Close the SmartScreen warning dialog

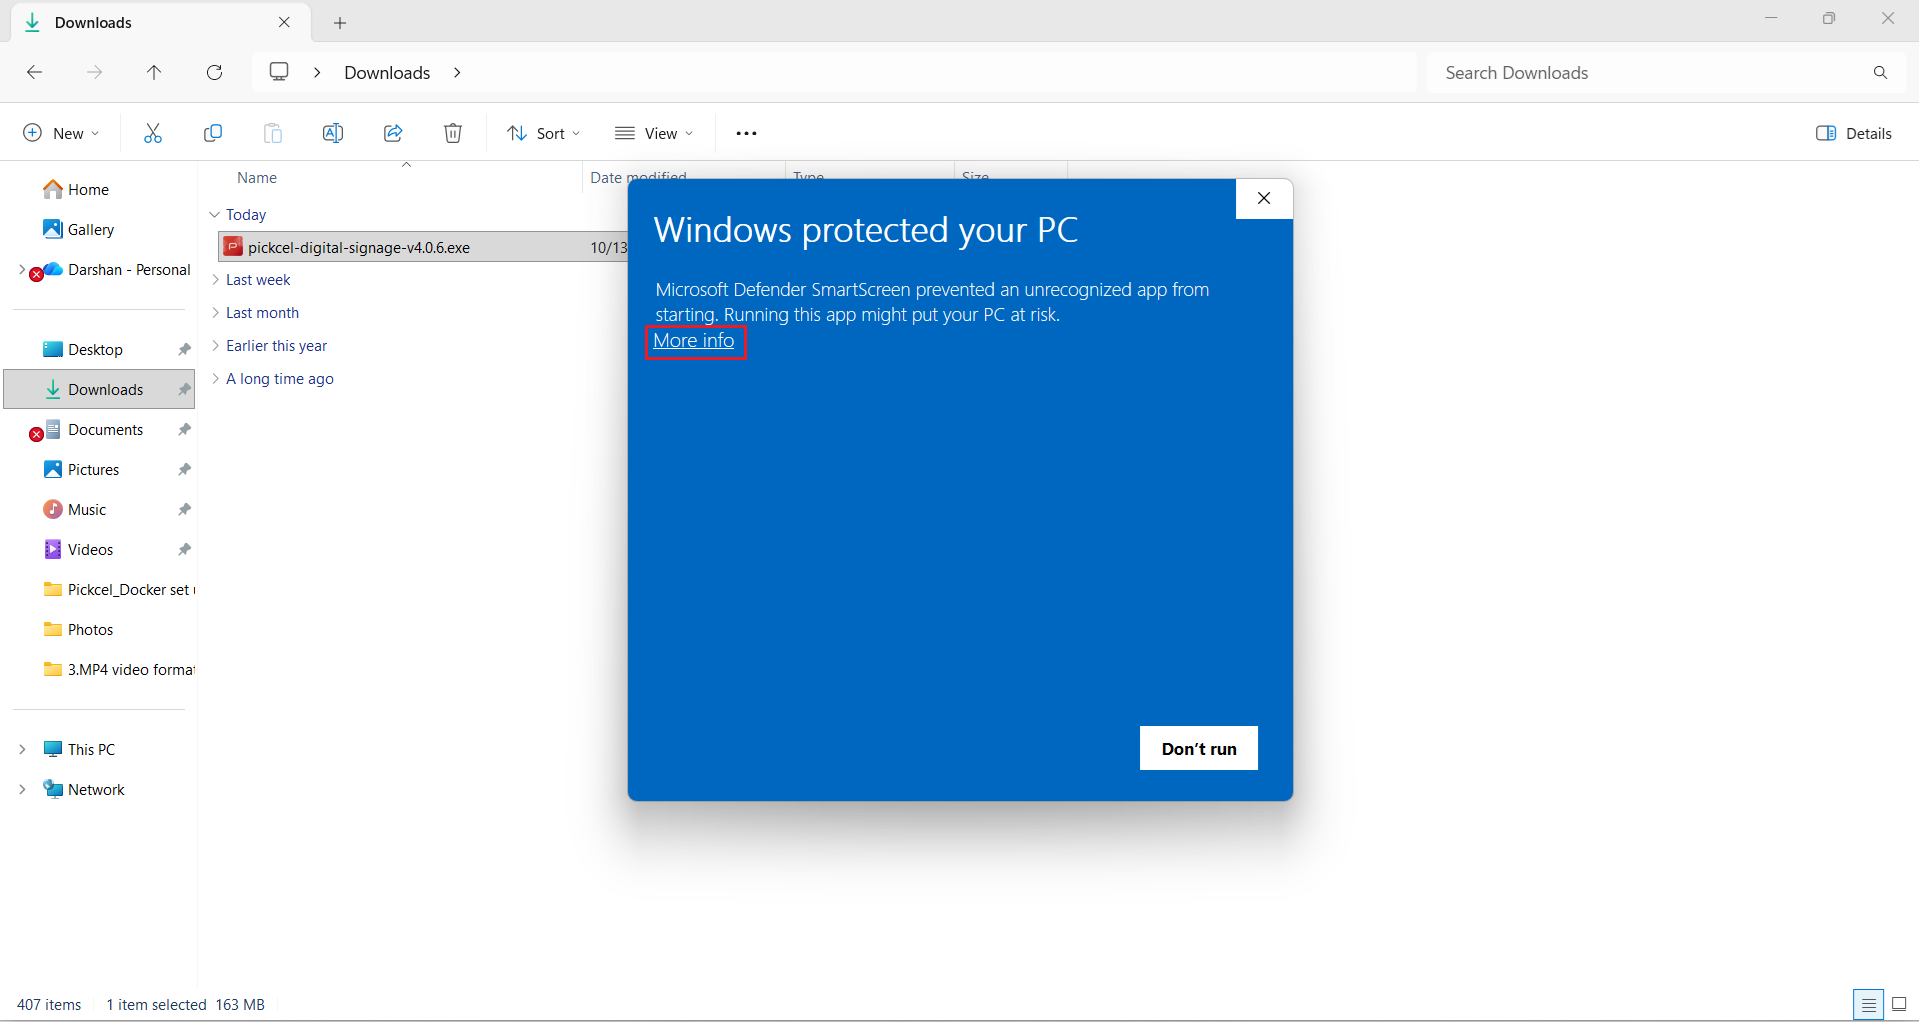[1264, 198]
